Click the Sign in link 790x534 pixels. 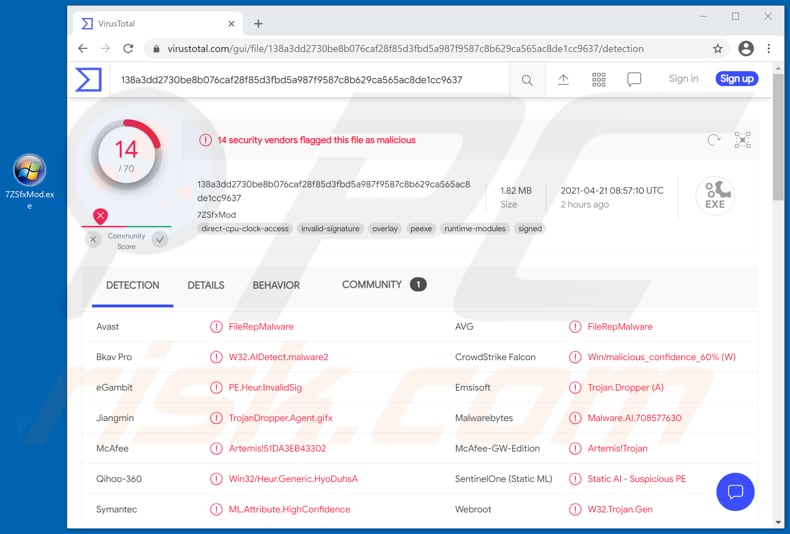683,79
